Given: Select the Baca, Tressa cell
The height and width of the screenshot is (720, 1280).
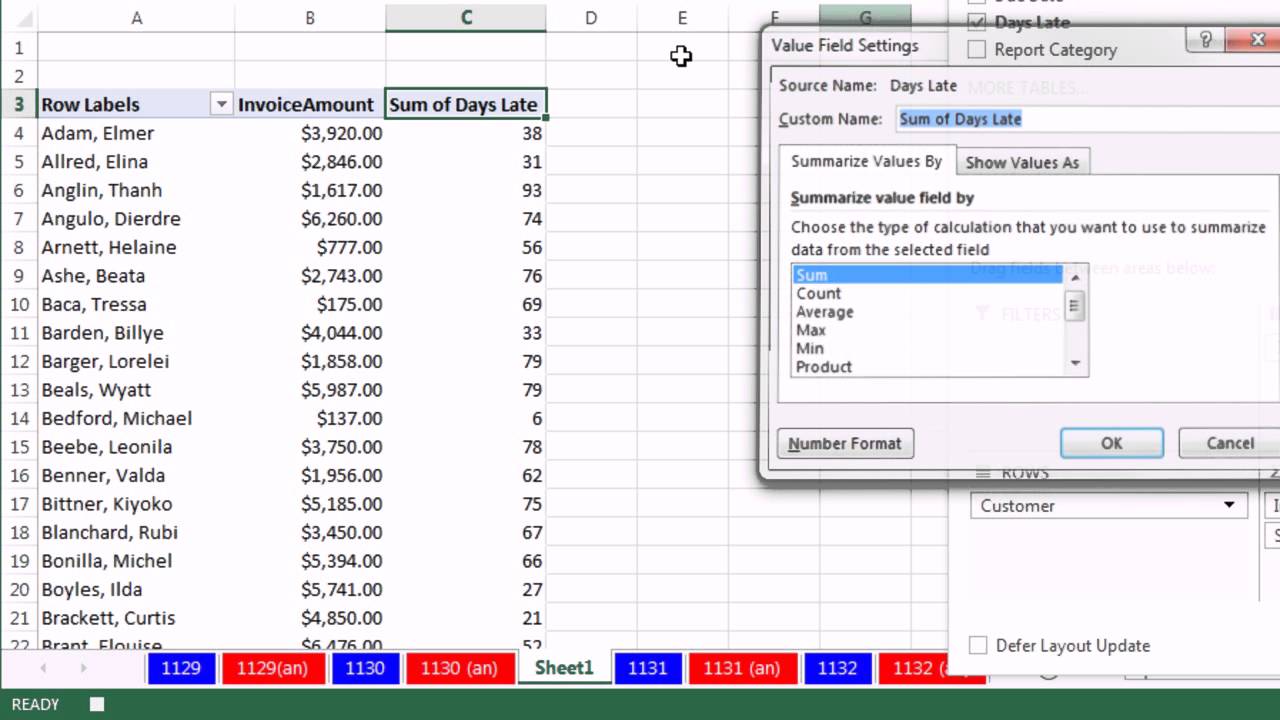Looking at the screenshot, I should click(136, 304).
